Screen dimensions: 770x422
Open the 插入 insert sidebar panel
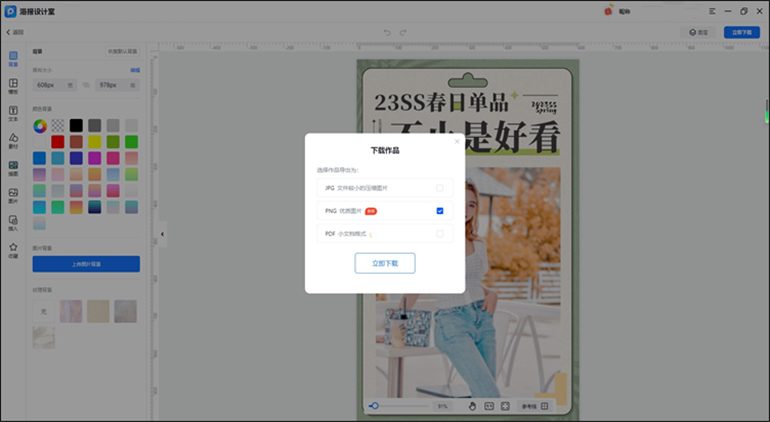(x=13, y=224)
